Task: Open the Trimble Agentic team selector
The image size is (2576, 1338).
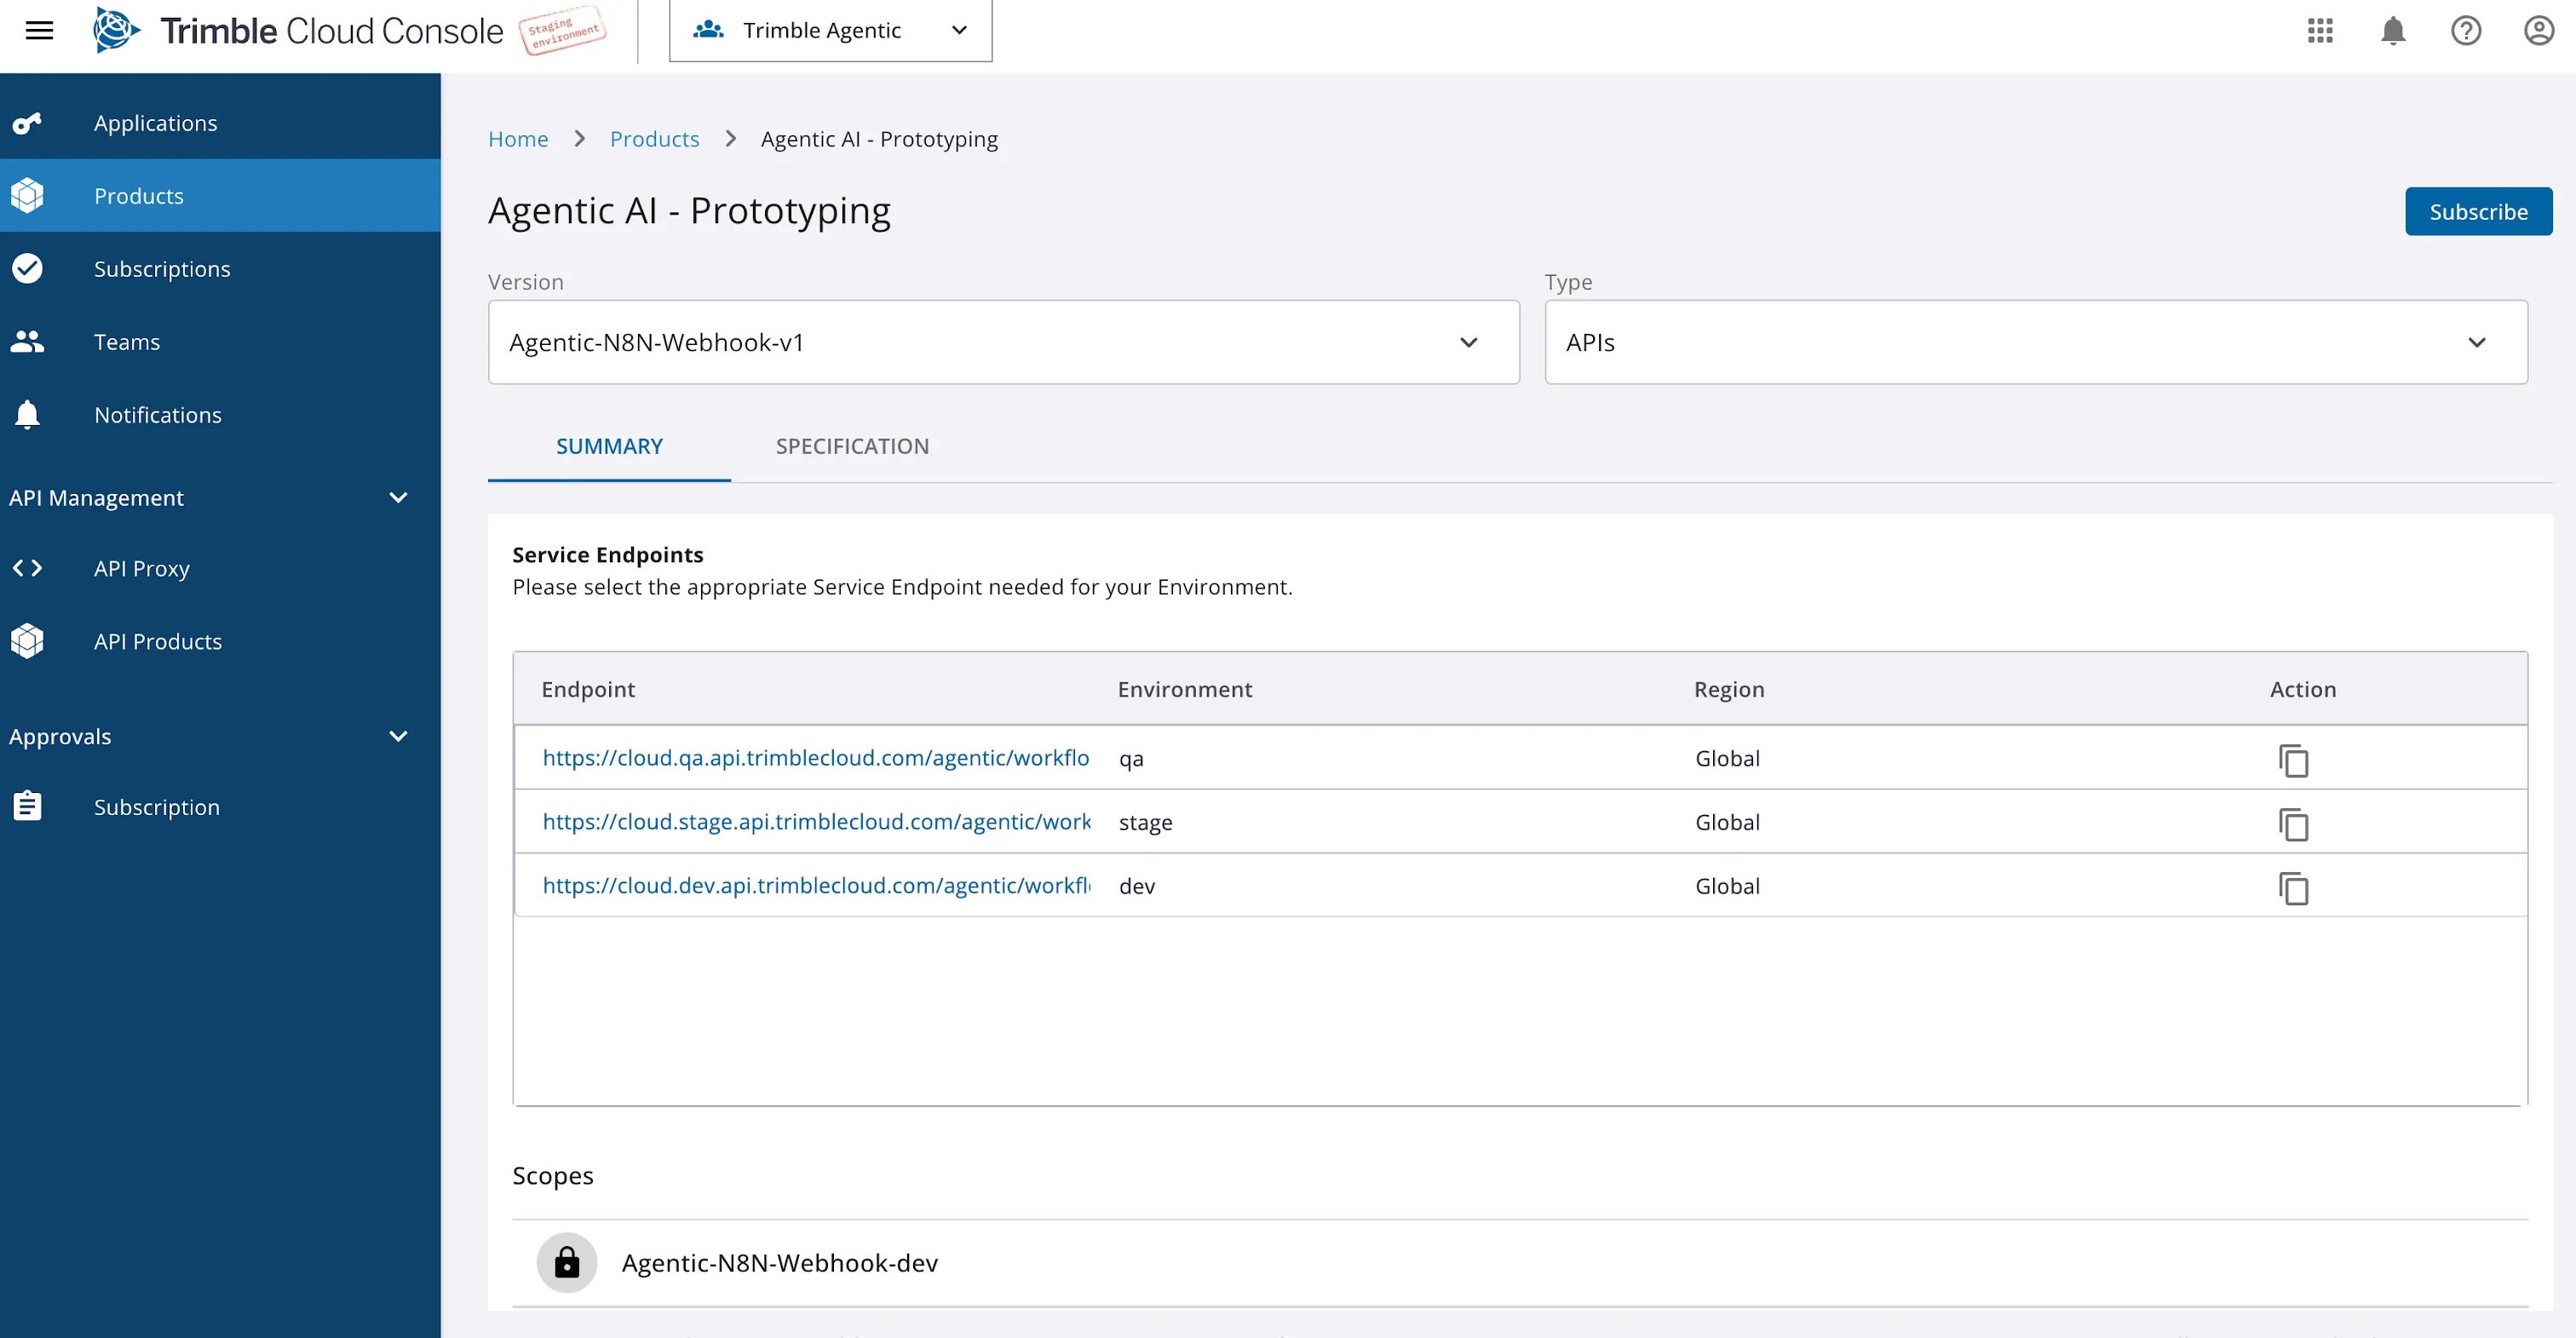Action: click(830, 31)
